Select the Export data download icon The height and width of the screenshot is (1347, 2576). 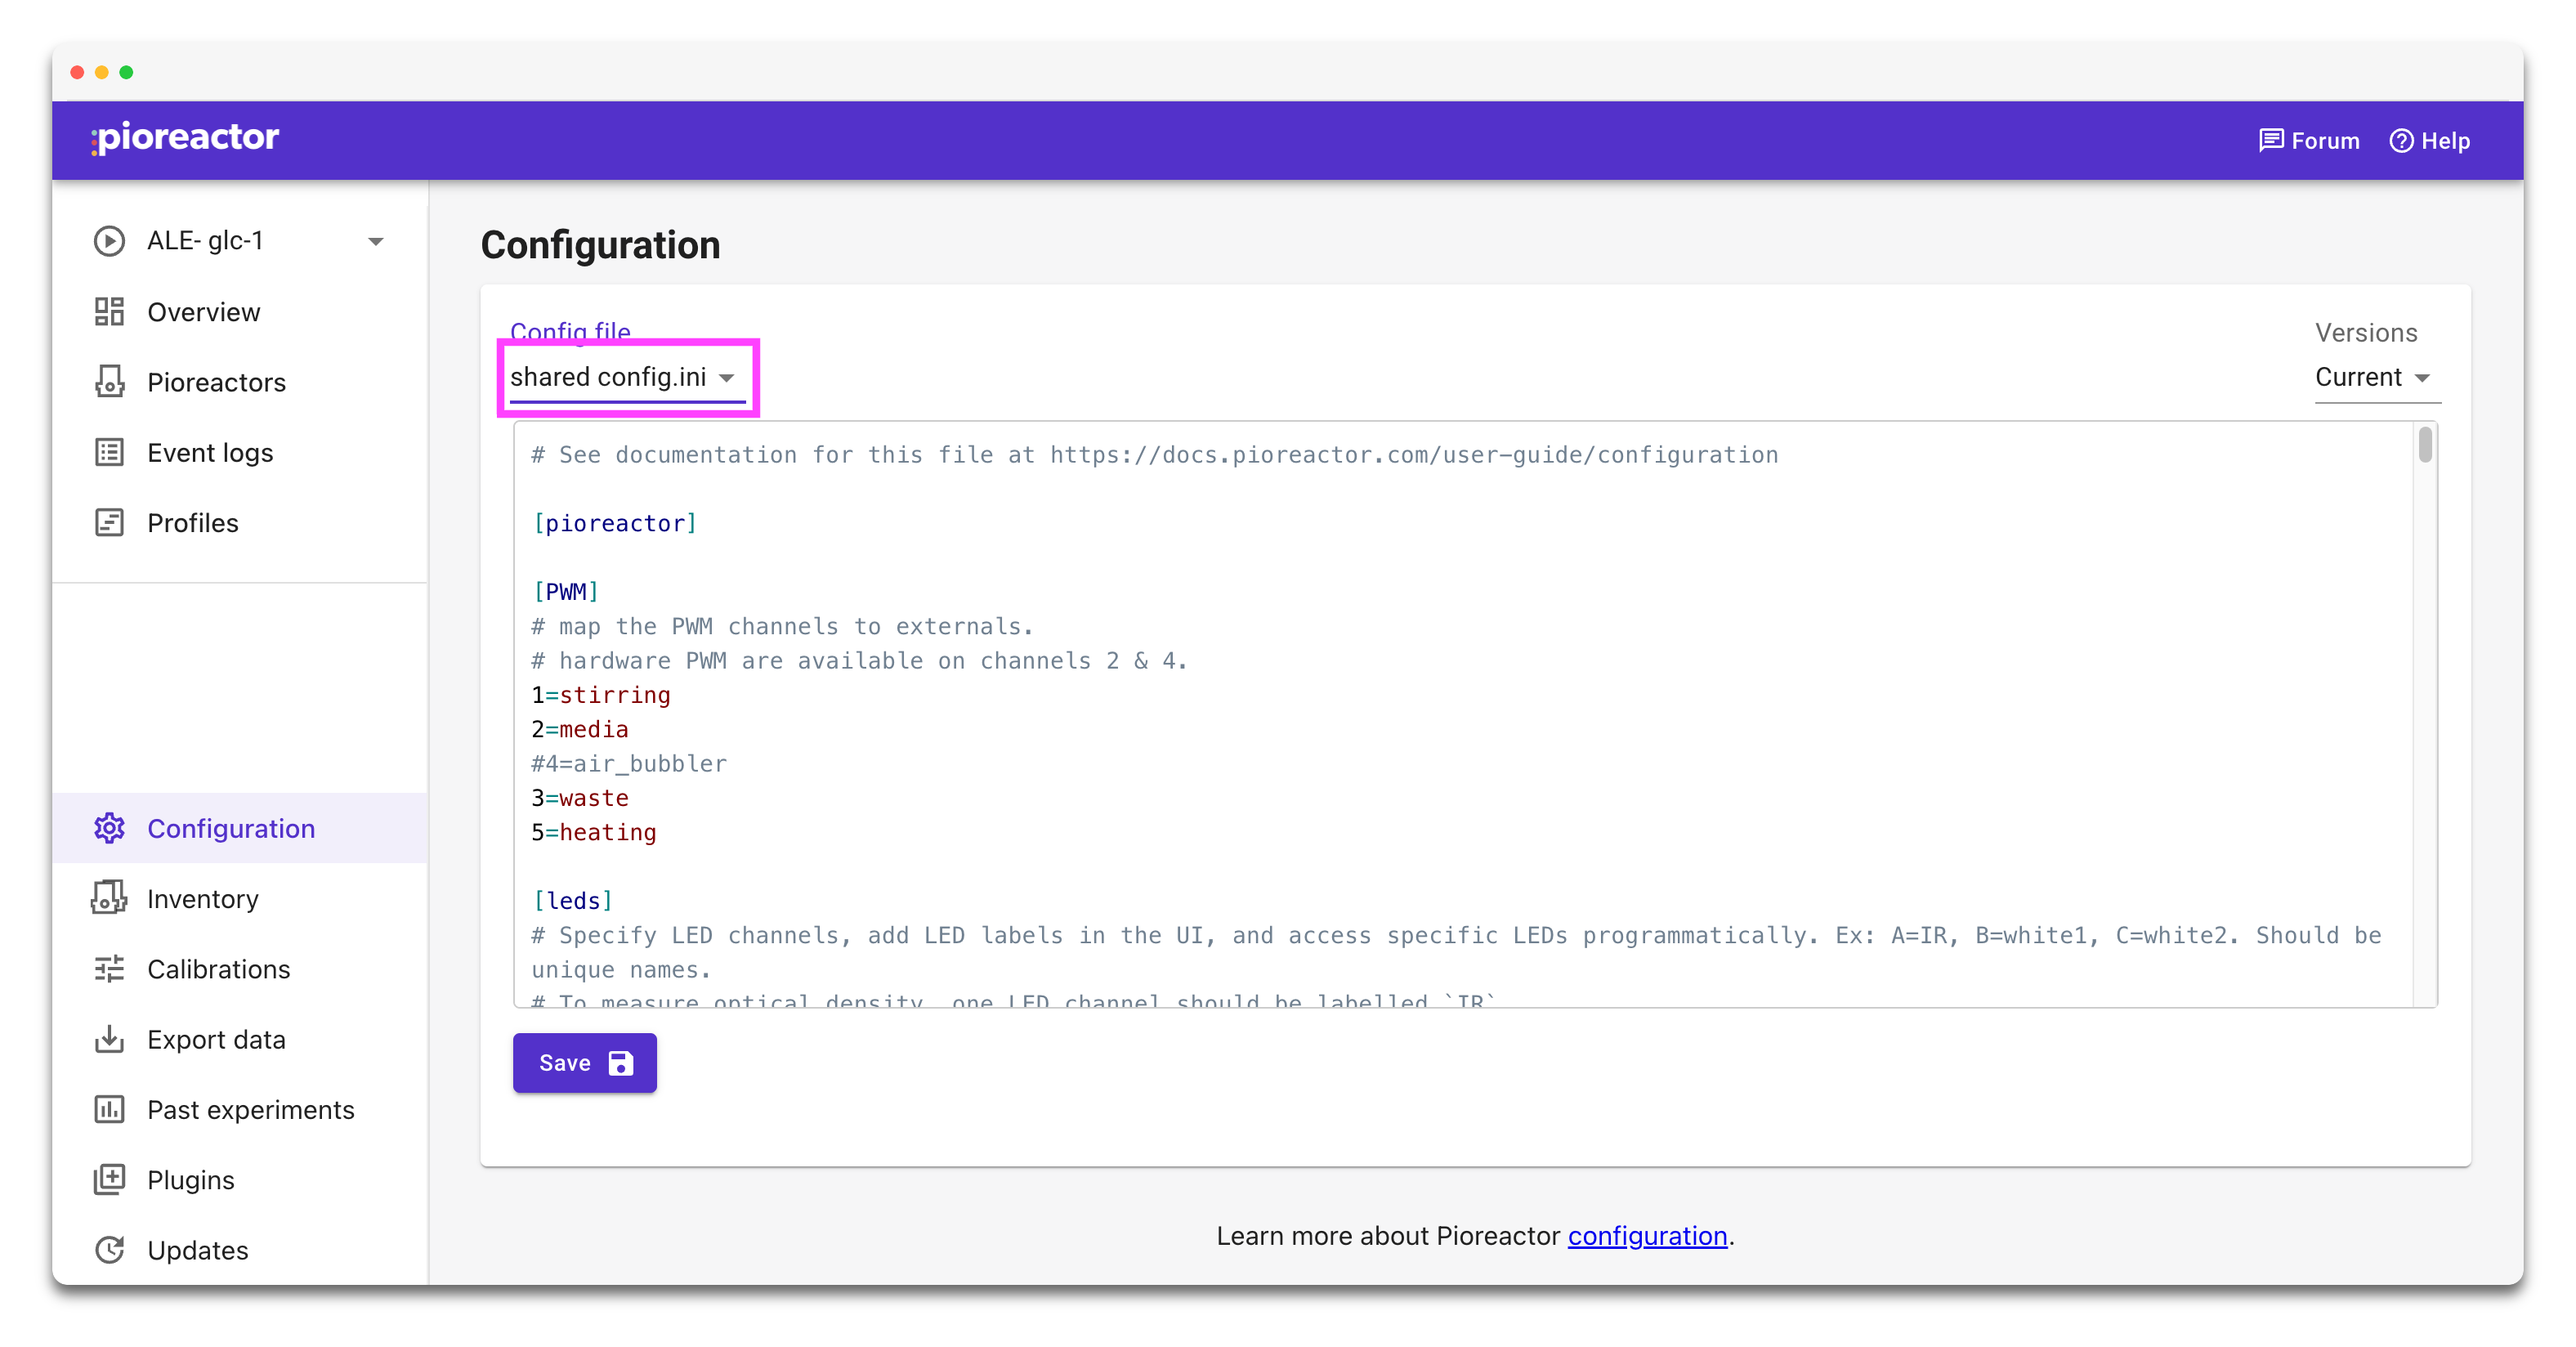[x=110, y=1039]
